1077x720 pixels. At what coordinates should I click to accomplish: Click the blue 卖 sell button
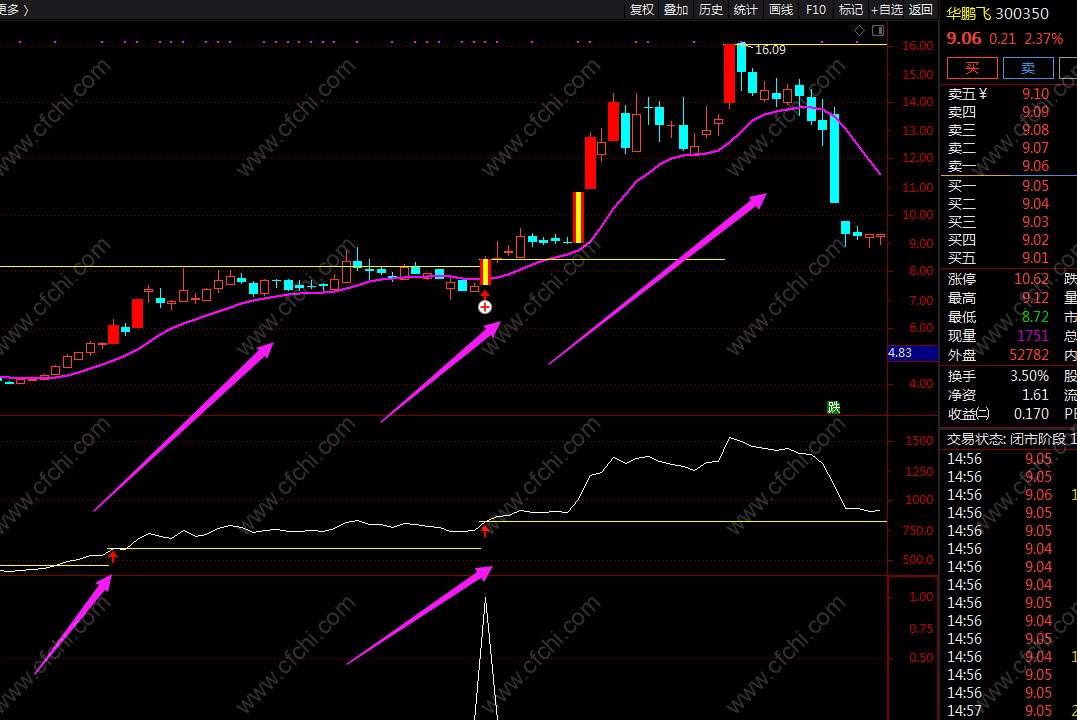pyautogui.click(x=1028, y=67)
